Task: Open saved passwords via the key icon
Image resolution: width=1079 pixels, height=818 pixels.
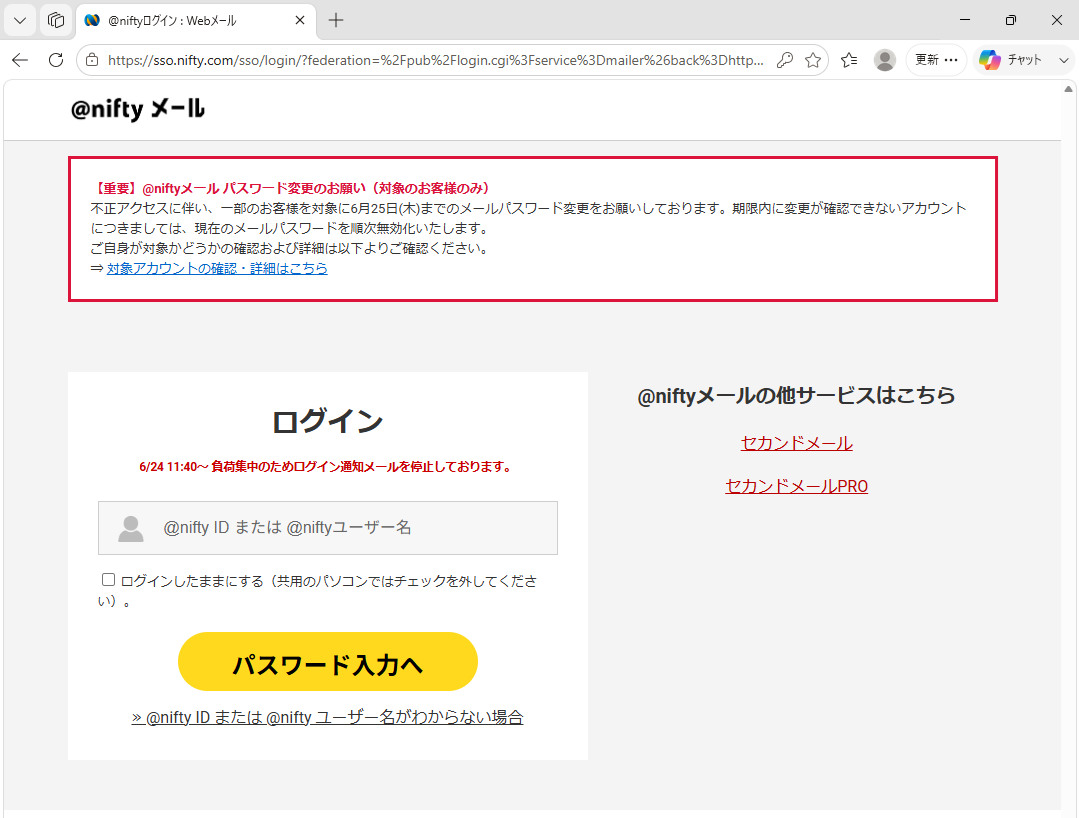Action: coord(784,61)
